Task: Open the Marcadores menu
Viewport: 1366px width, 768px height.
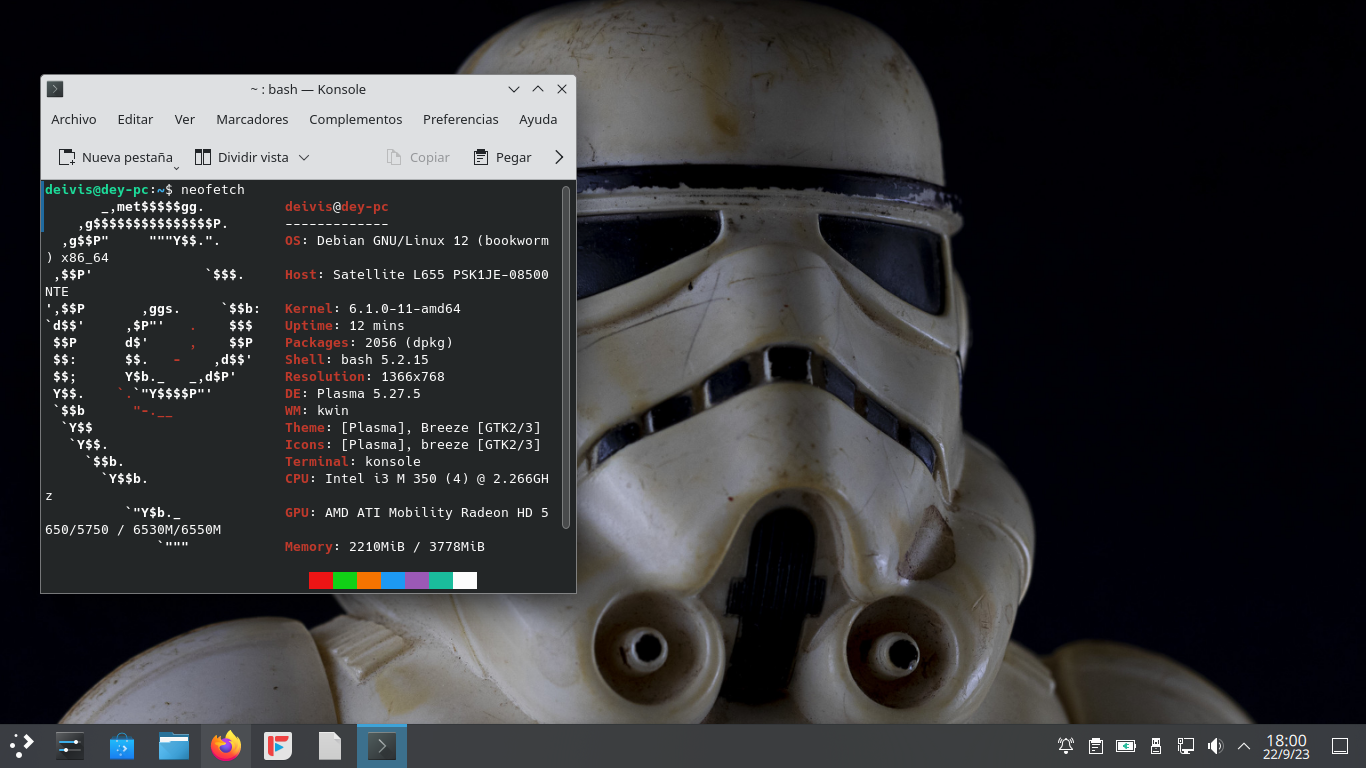Action: [x=252, y=119]
